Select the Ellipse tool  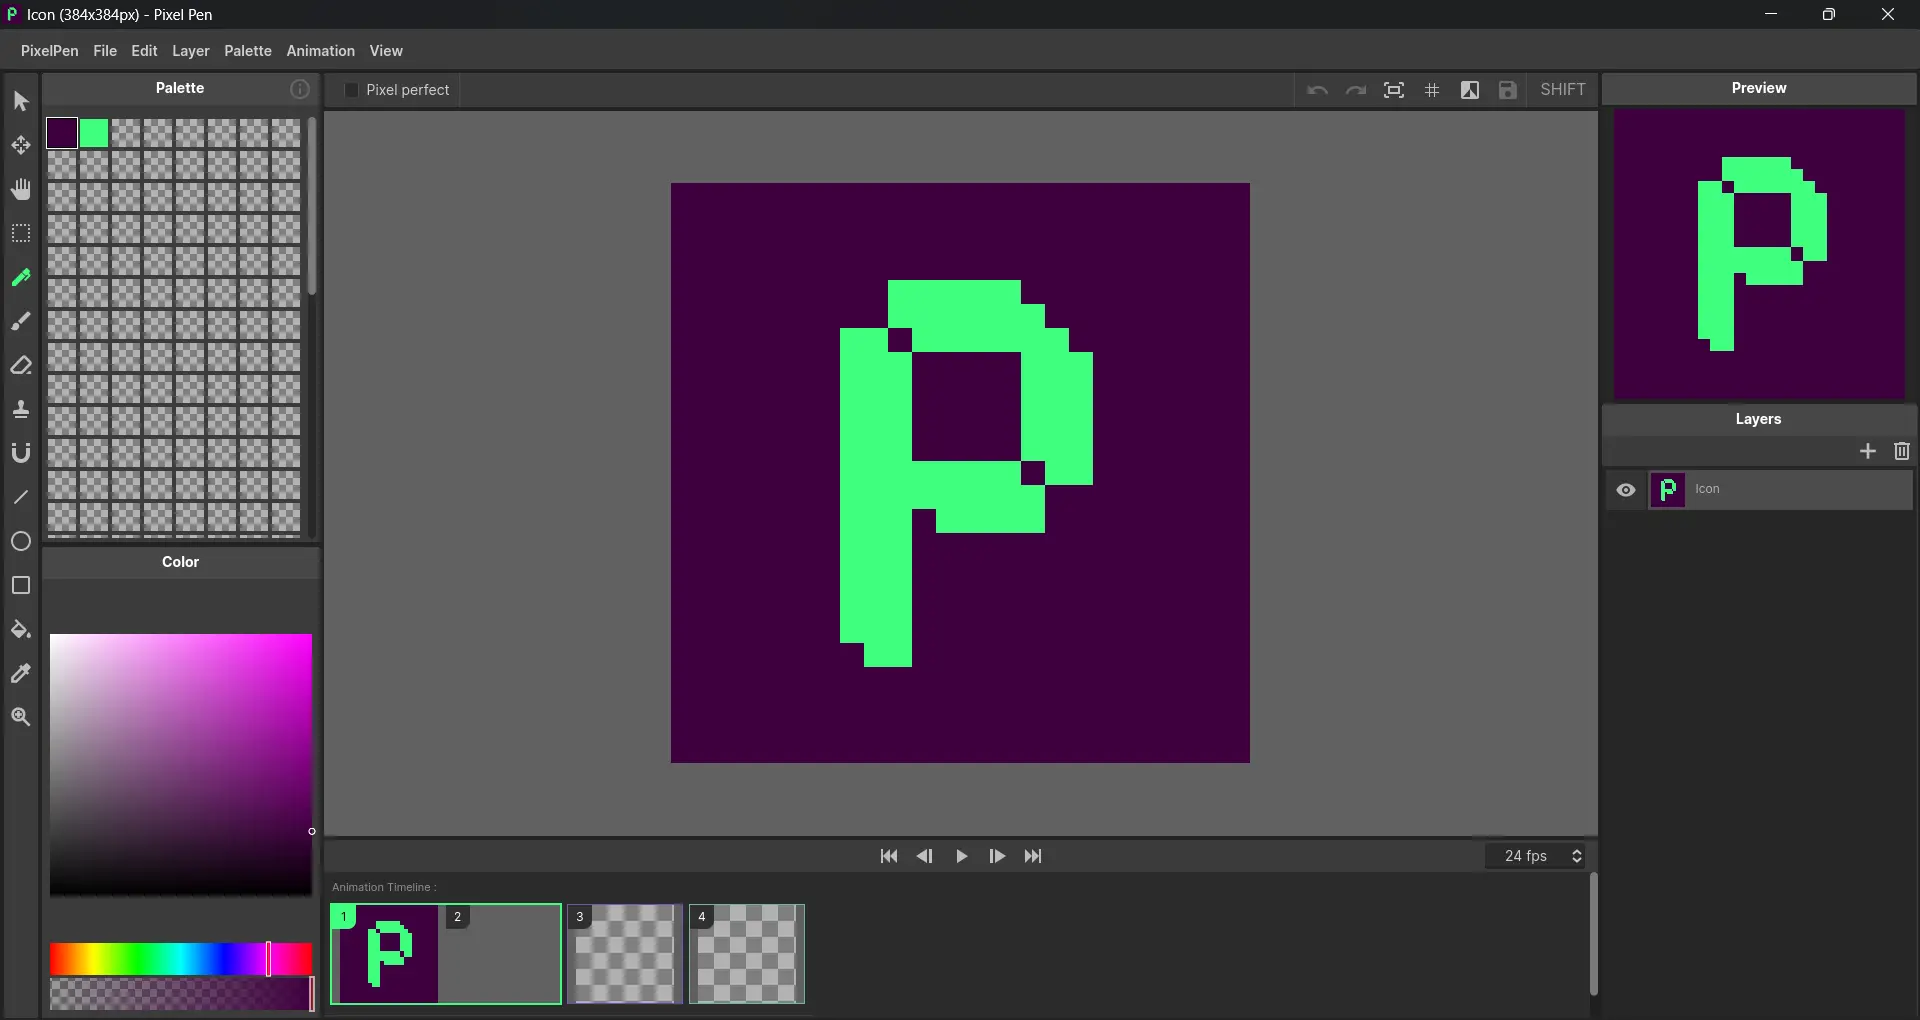21,541
